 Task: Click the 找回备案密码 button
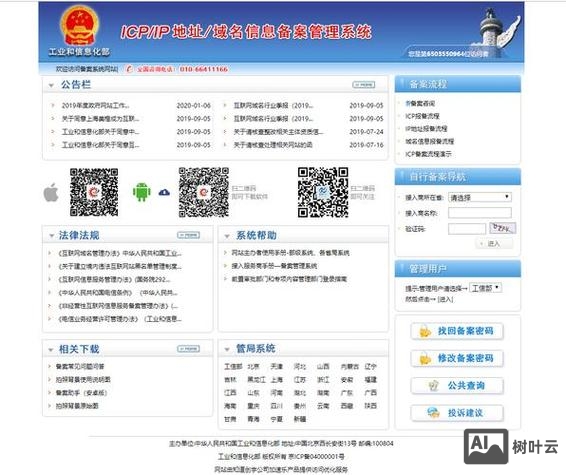coord(457,331)
